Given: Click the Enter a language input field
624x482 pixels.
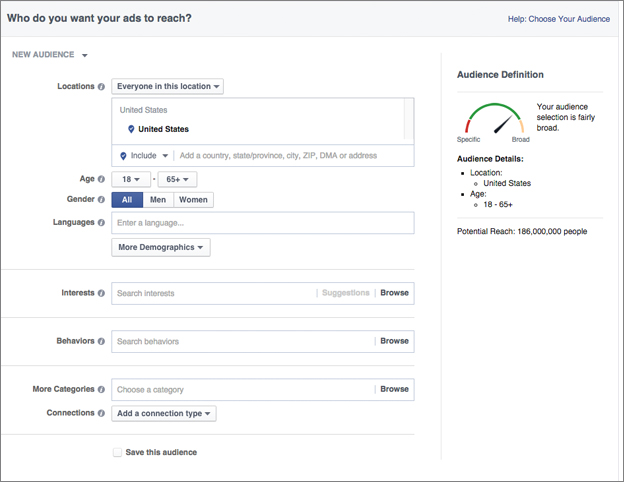Looking at the screenshot, I should click(262, 222).
